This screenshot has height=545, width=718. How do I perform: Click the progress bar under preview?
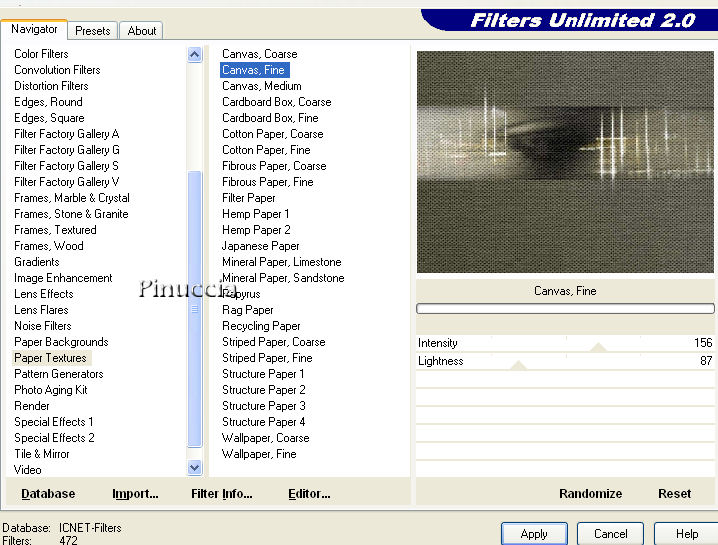(x=565, y=309)
